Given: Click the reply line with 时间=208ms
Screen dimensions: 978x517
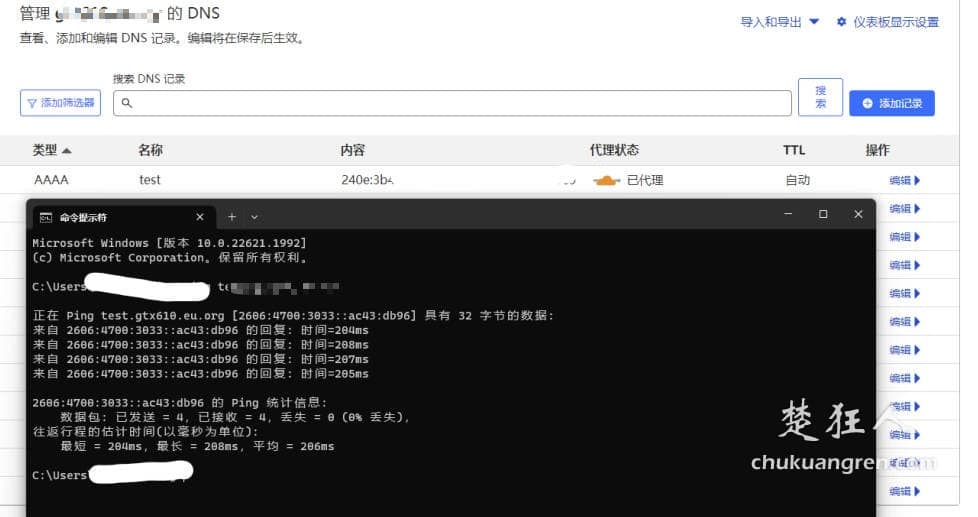Looking at the screenshot, I should click(200, 344).
